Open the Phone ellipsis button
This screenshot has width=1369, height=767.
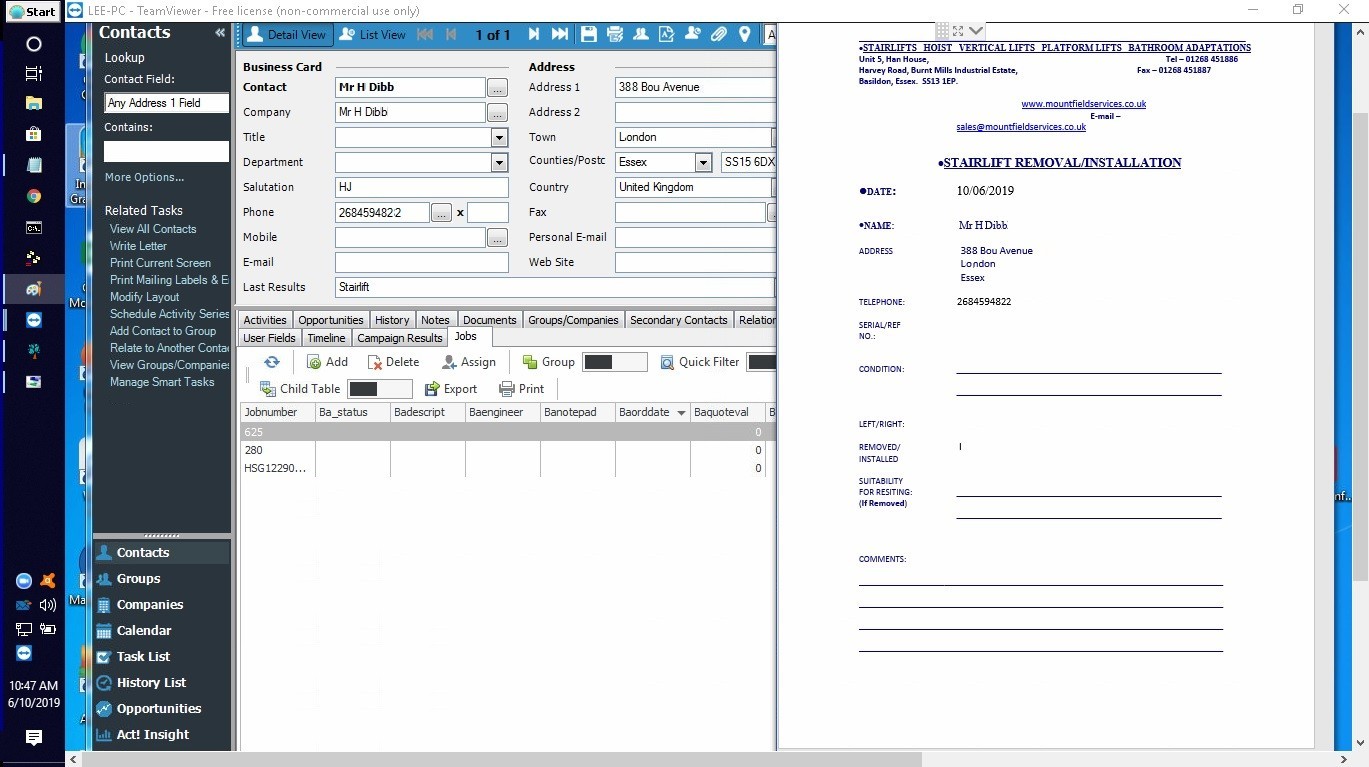click(441, 213)
